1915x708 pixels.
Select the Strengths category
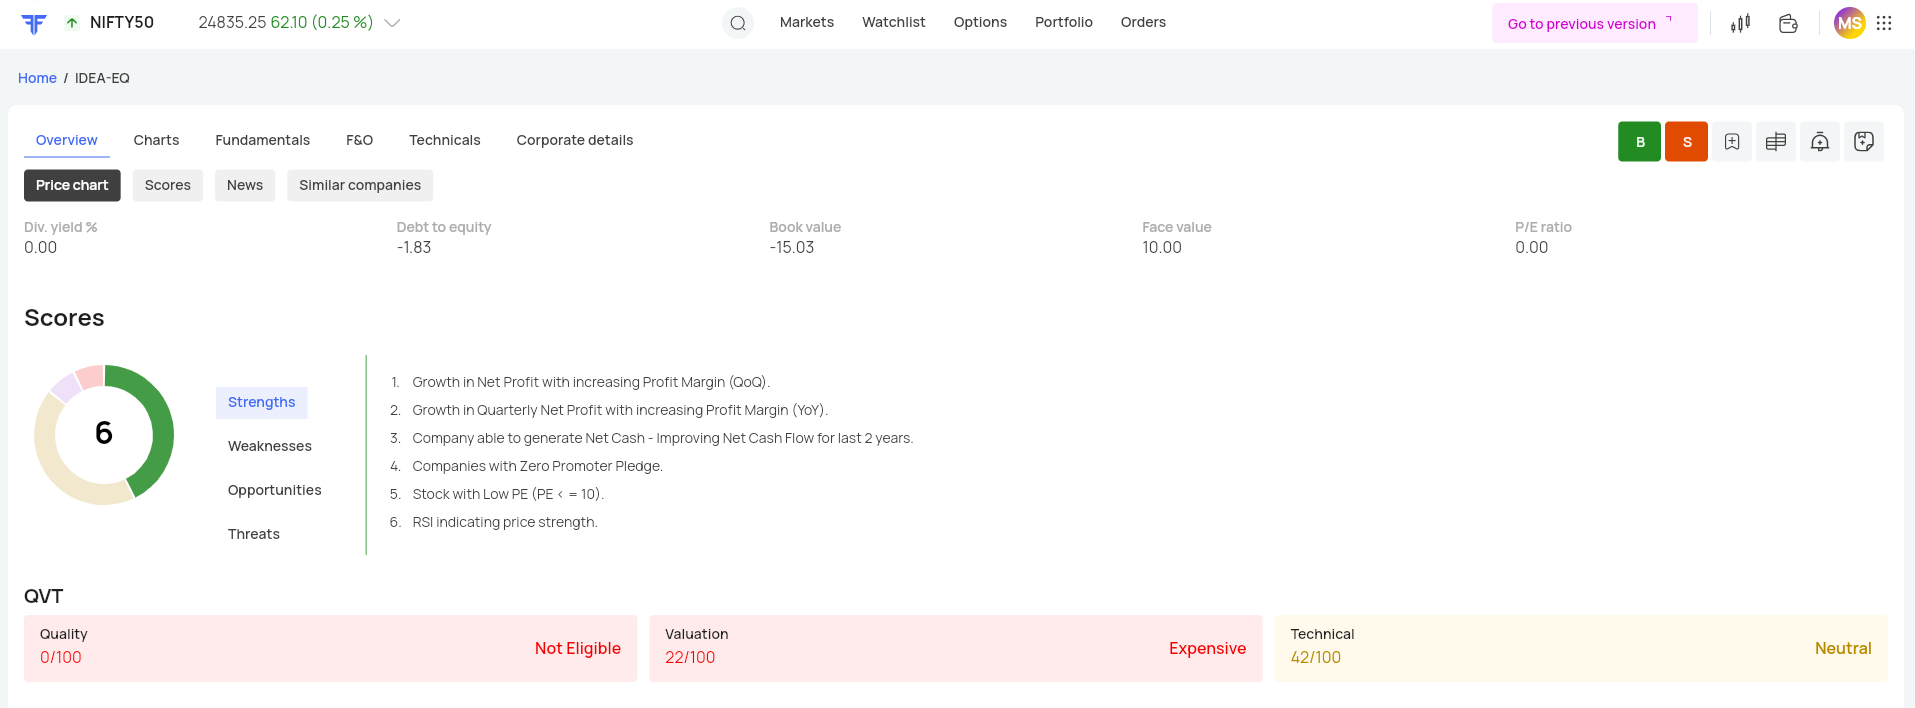point(262,402)
